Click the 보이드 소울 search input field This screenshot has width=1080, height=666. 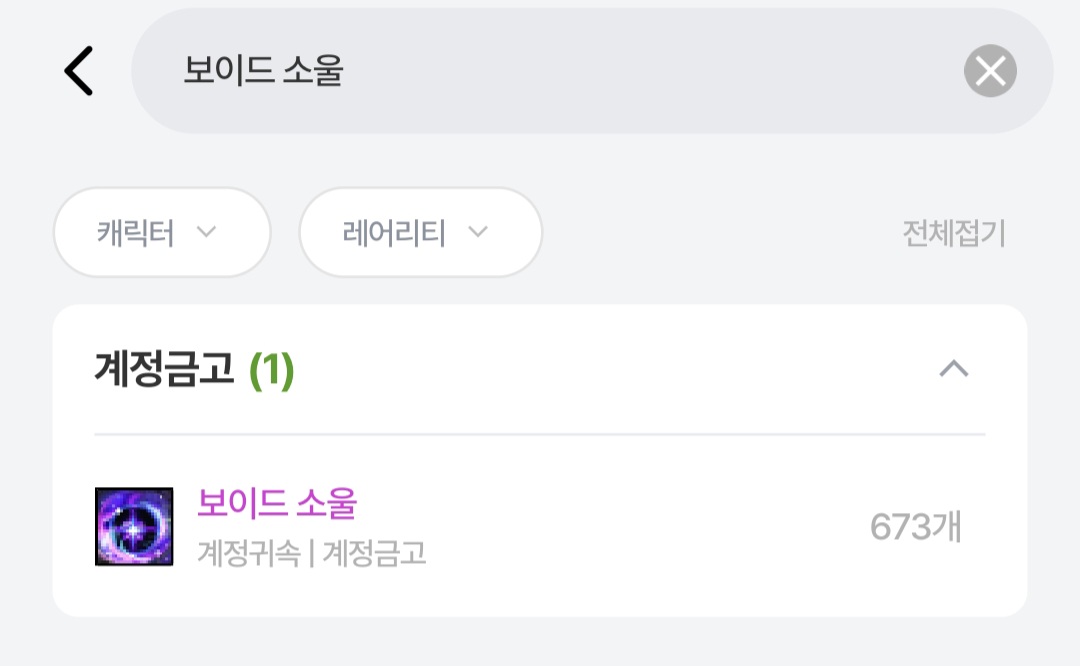[592, 71]
